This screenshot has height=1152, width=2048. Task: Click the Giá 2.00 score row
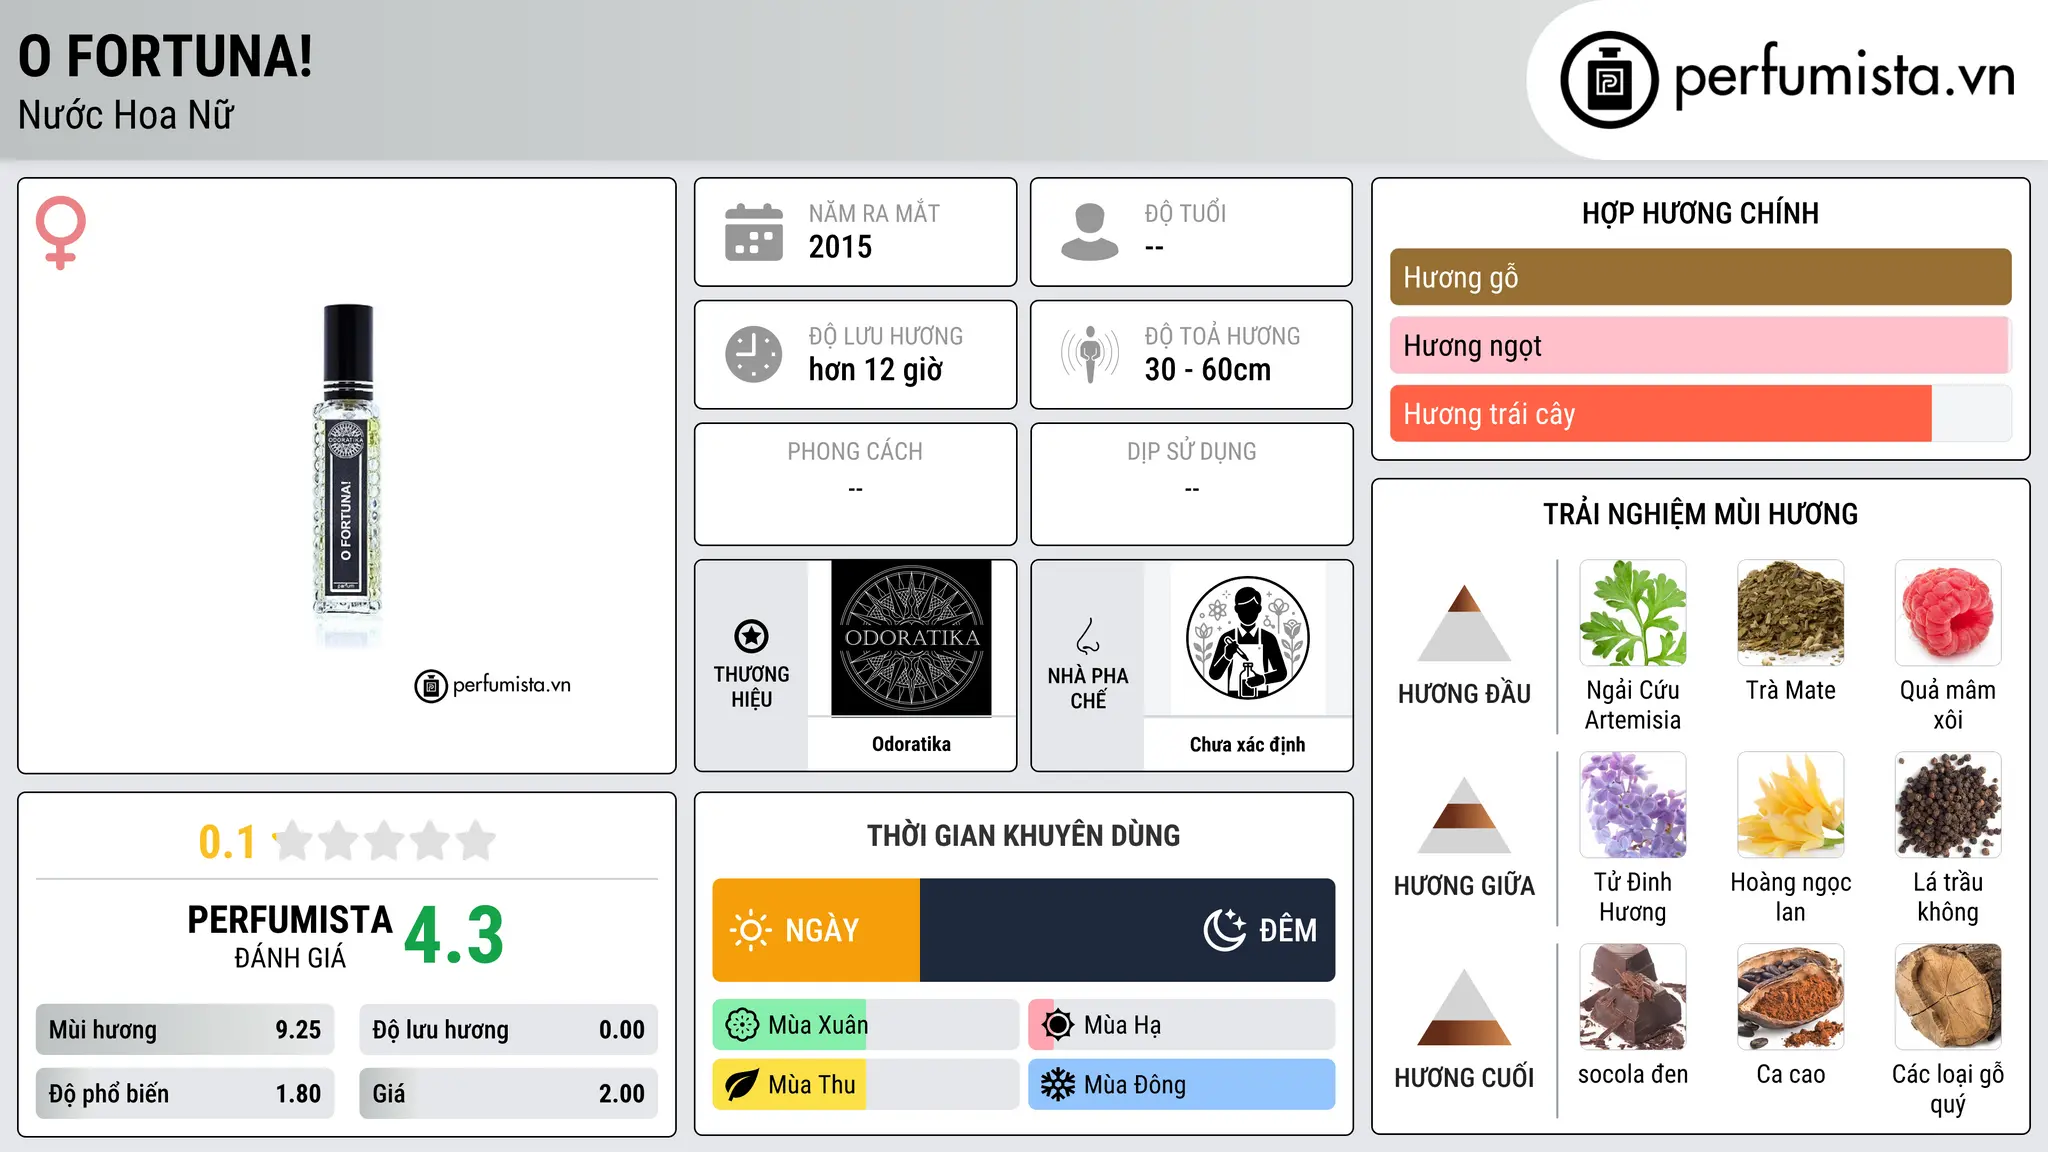tap(508, 1093)
